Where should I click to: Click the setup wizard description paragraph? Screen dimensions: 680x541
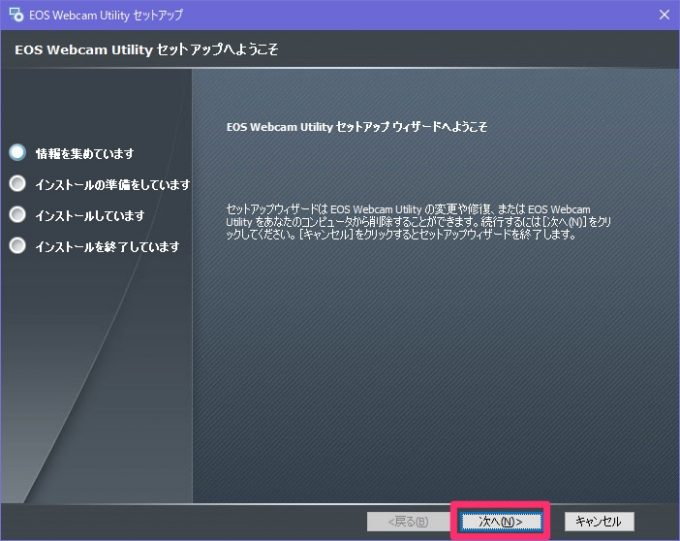click(418, 222)
